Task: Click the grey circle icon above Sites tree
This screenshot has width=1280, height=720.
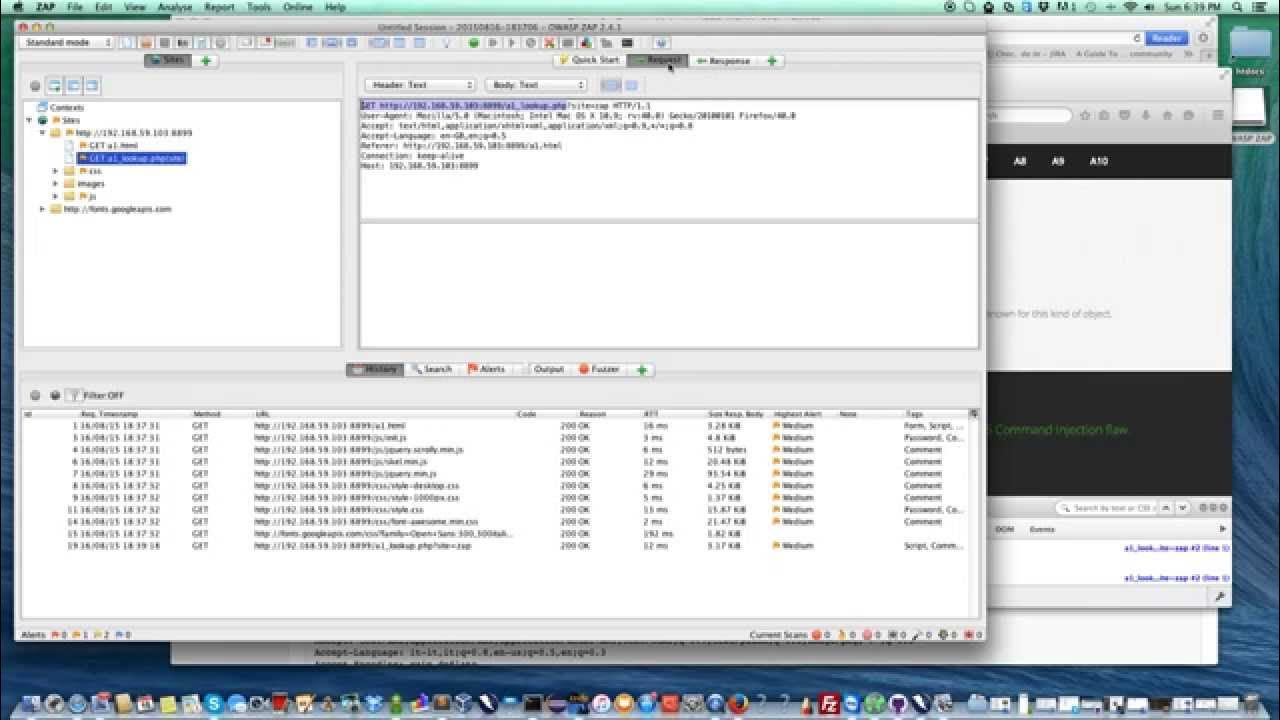Action: pyautogui.click(x=36, y=86)
